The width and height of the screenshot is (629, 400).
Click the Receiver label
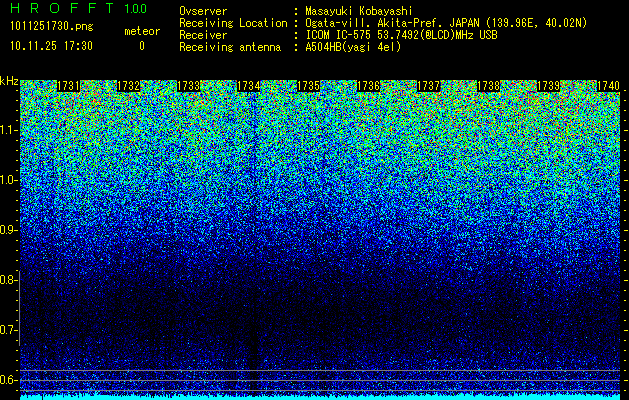(203, 35)
